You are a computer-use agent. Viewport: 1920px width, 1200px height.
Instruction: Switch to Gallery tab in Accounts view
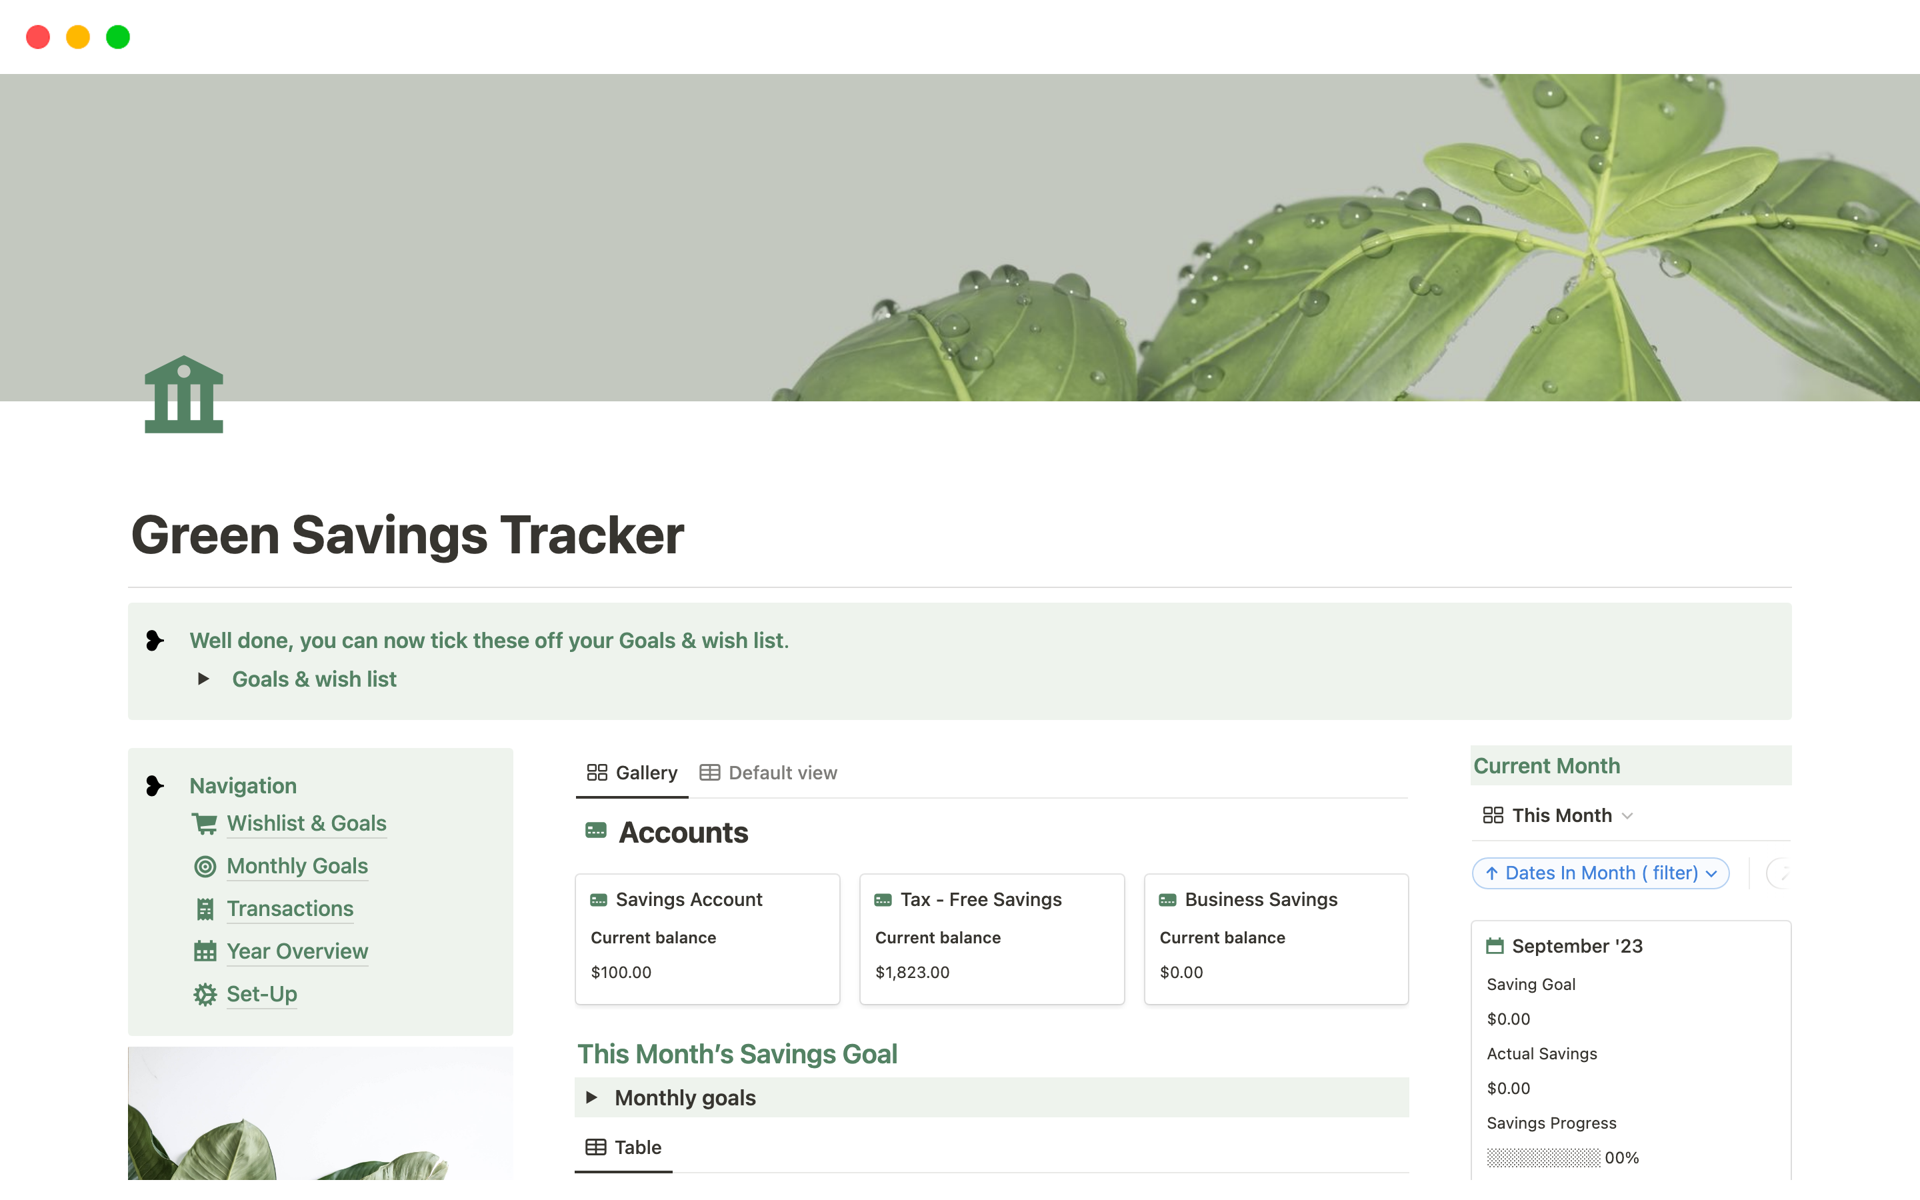[629, 773]
